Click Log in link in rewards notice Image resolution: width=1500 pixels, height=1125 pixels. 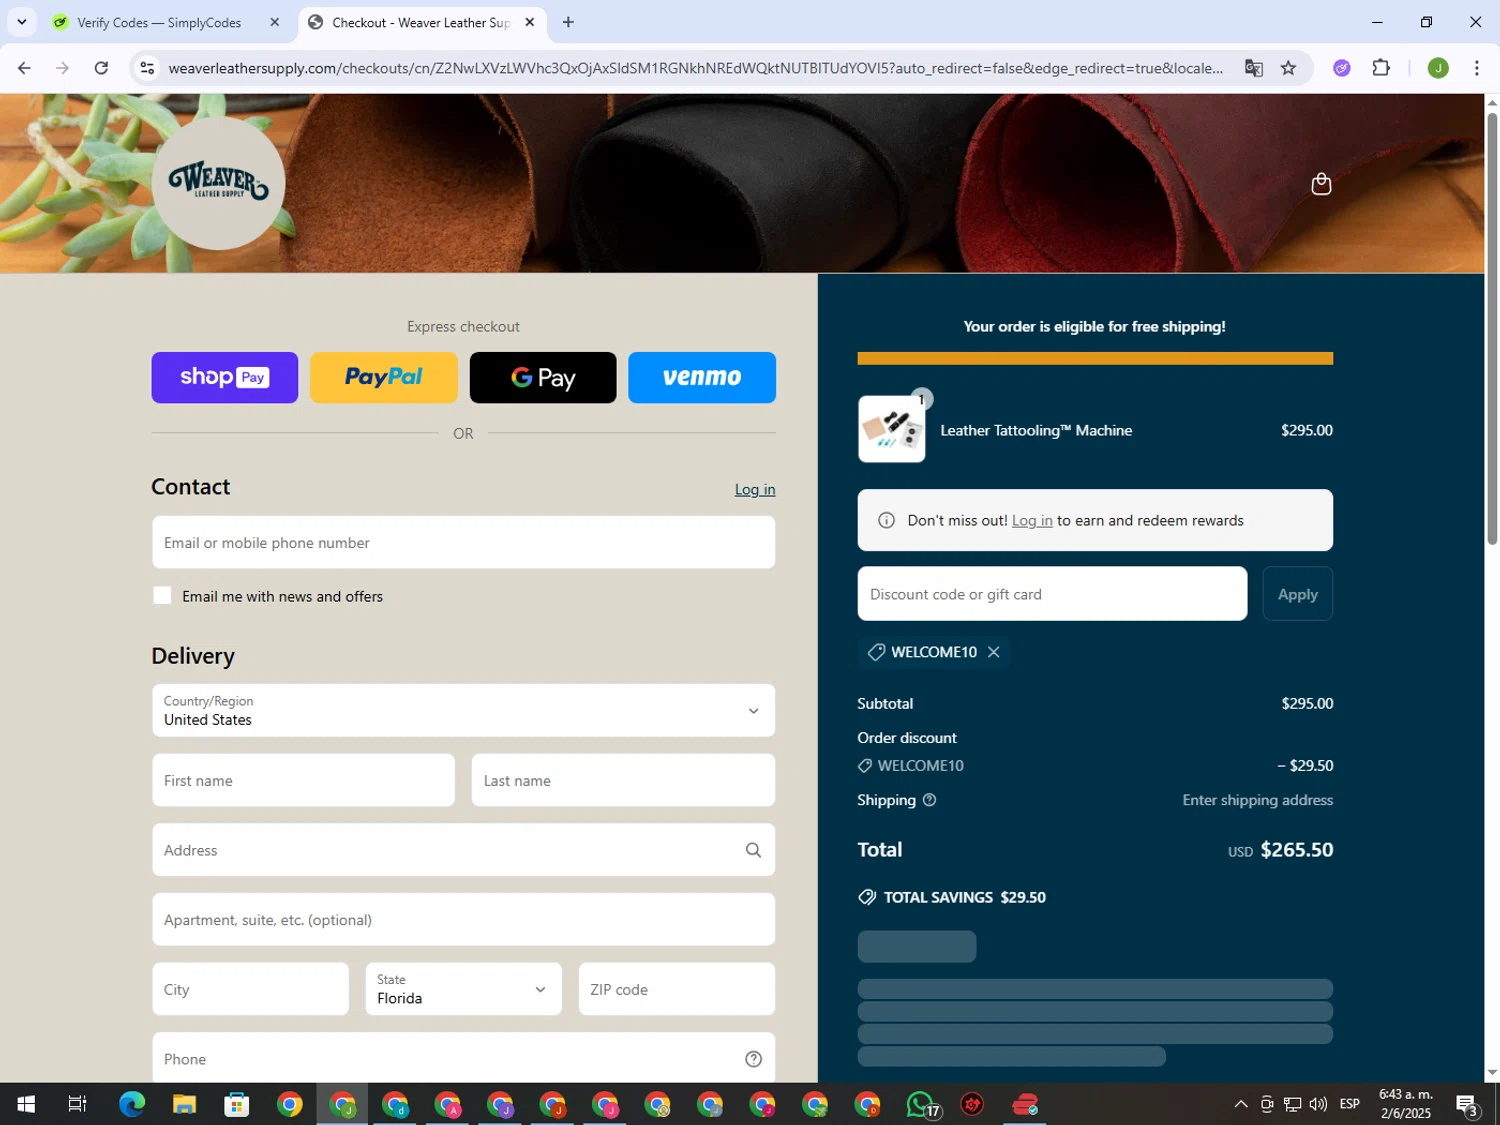click(x=1032, y=520)
